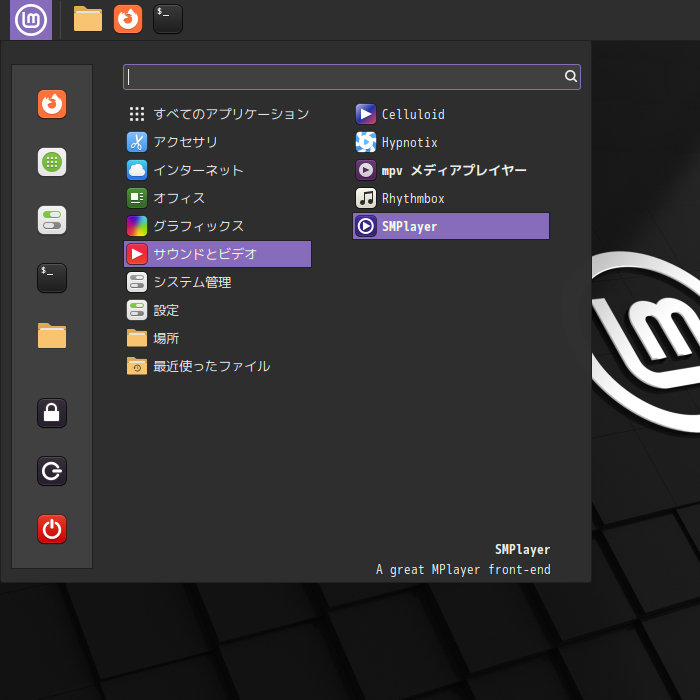
Task: Launch the Terminal from the favorites sidebar
Action: tap(52, 278)
